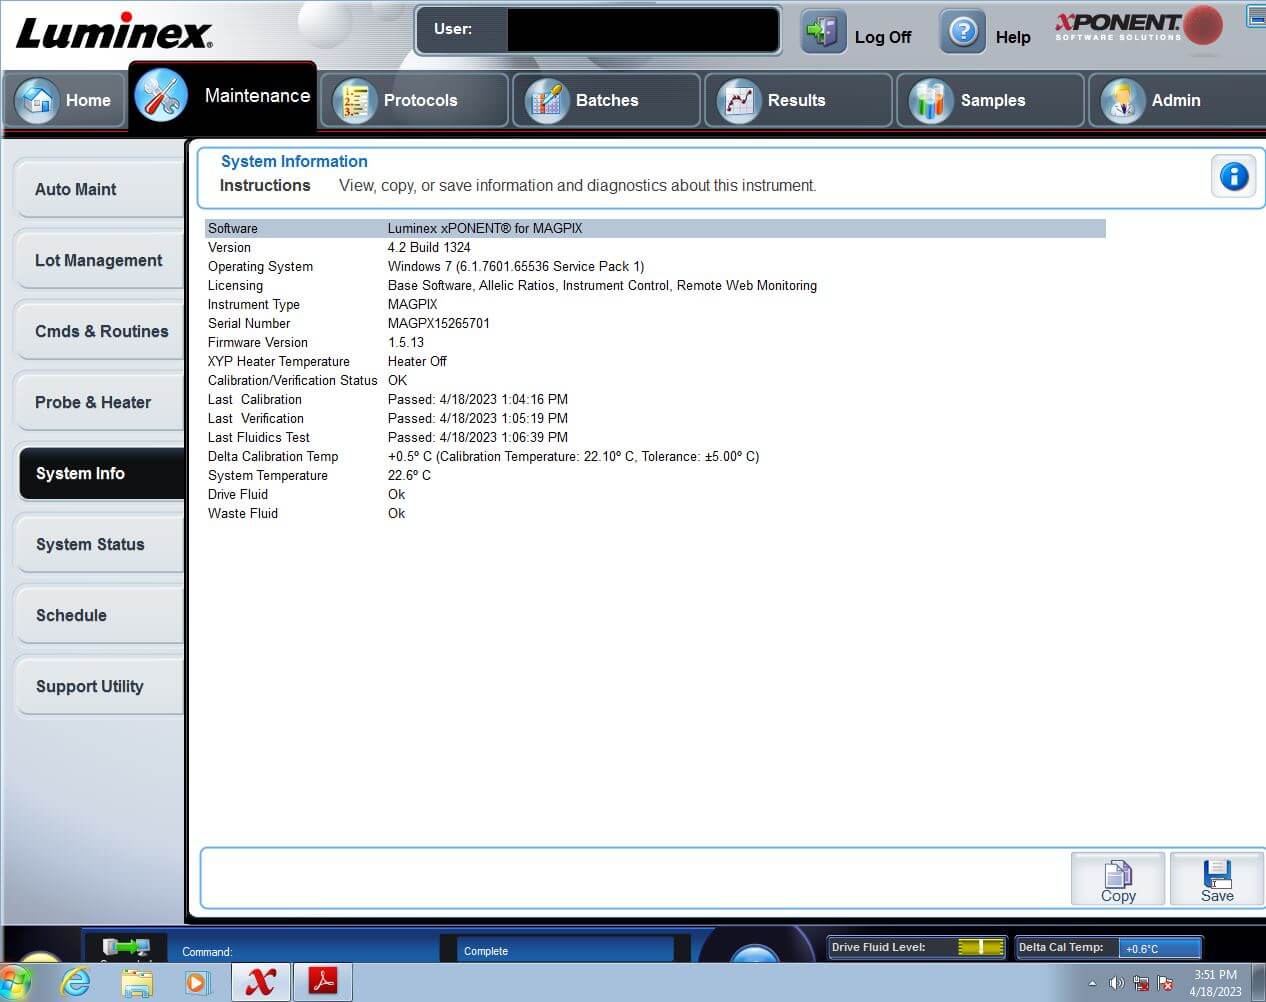The height and width of the screenshot is (1002, 1266).
Task: Open Adobe Reader in the taskbar
Action: pyautogui.click(x=323, y=982)
